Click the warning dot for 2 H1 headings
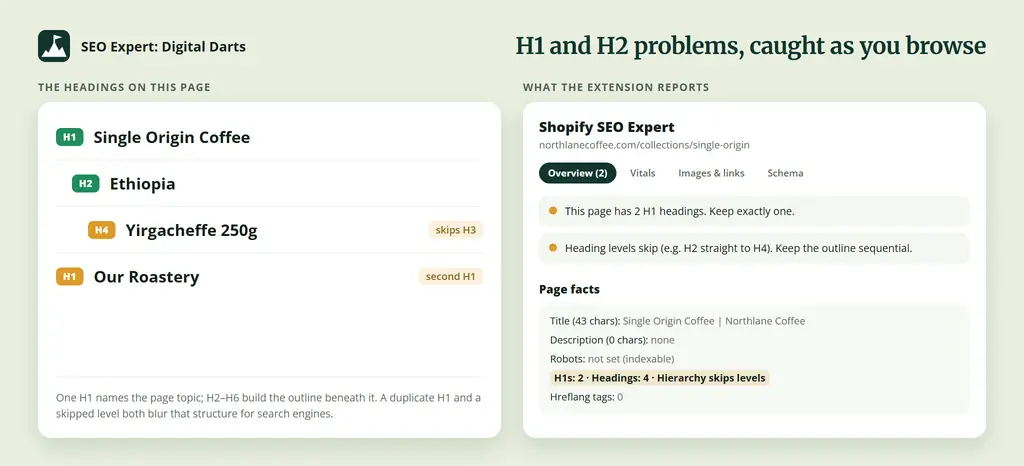The image size is (1024, 466). (553, 211)
